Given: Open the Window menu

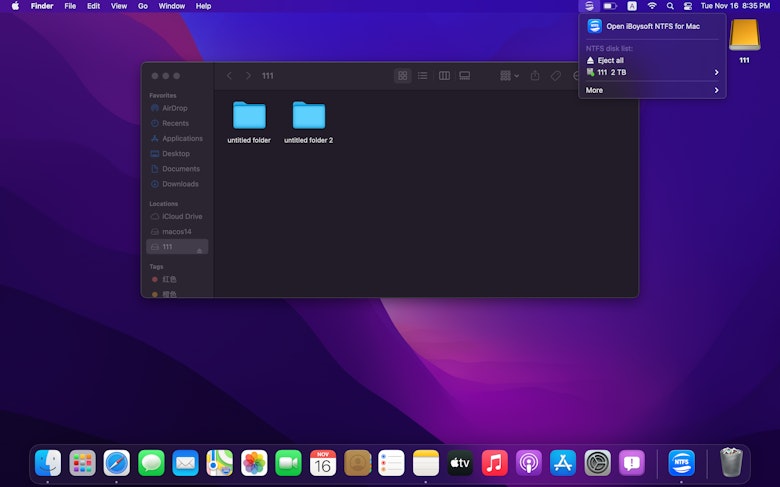Looking at the screenshot, I should 172,6.
